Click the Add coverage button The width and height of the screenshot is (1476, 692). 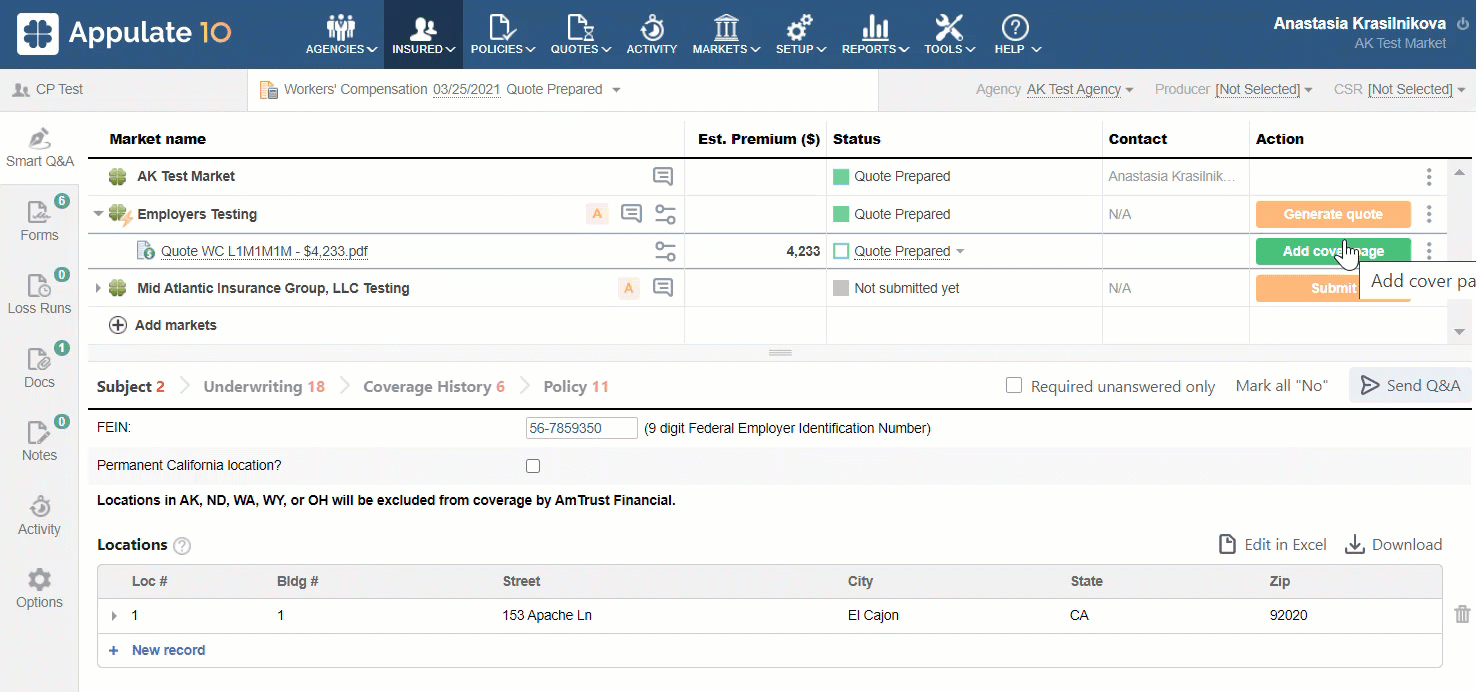click(x=1333, y=251)
